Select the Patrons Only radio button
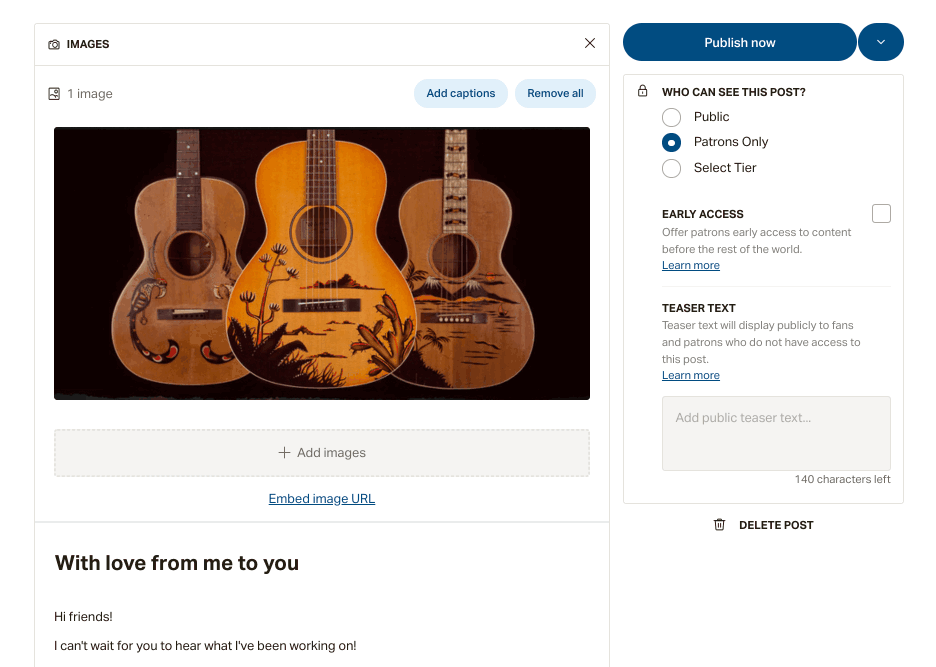This screenshot has width=936, height=667. [672, 143]
